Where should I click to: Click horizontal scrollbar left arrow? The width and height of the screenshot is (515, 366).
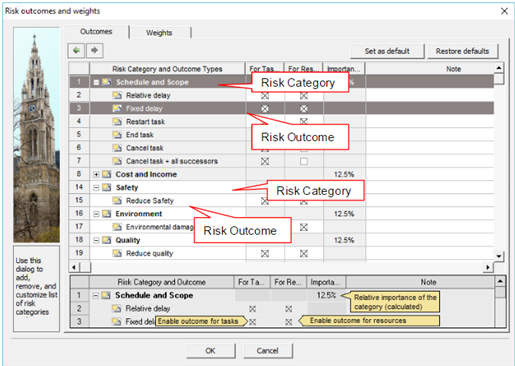pyautogui.click(x=74, y=267)
